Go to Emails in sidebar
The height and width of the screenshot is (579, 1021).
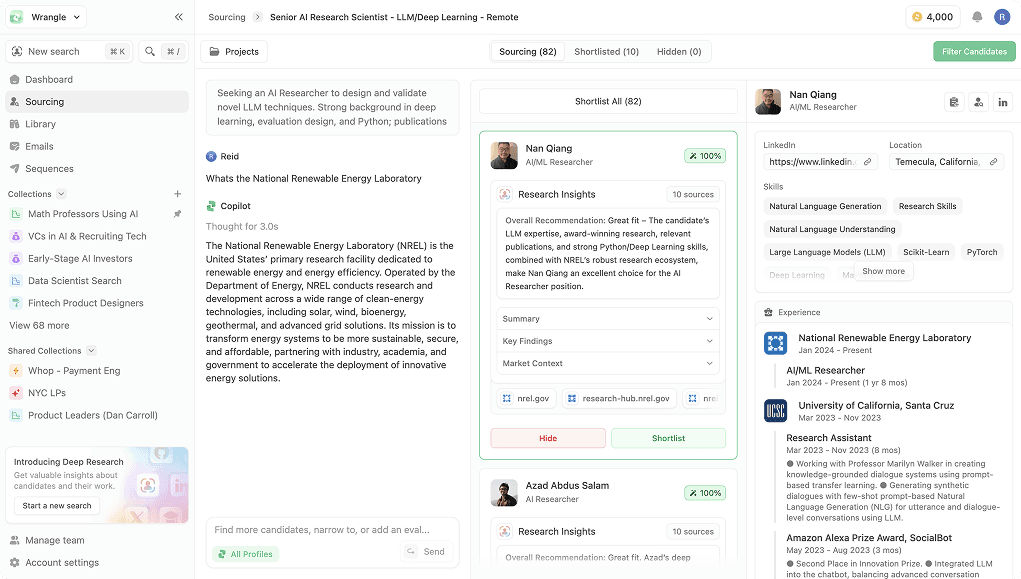[97, 146]
